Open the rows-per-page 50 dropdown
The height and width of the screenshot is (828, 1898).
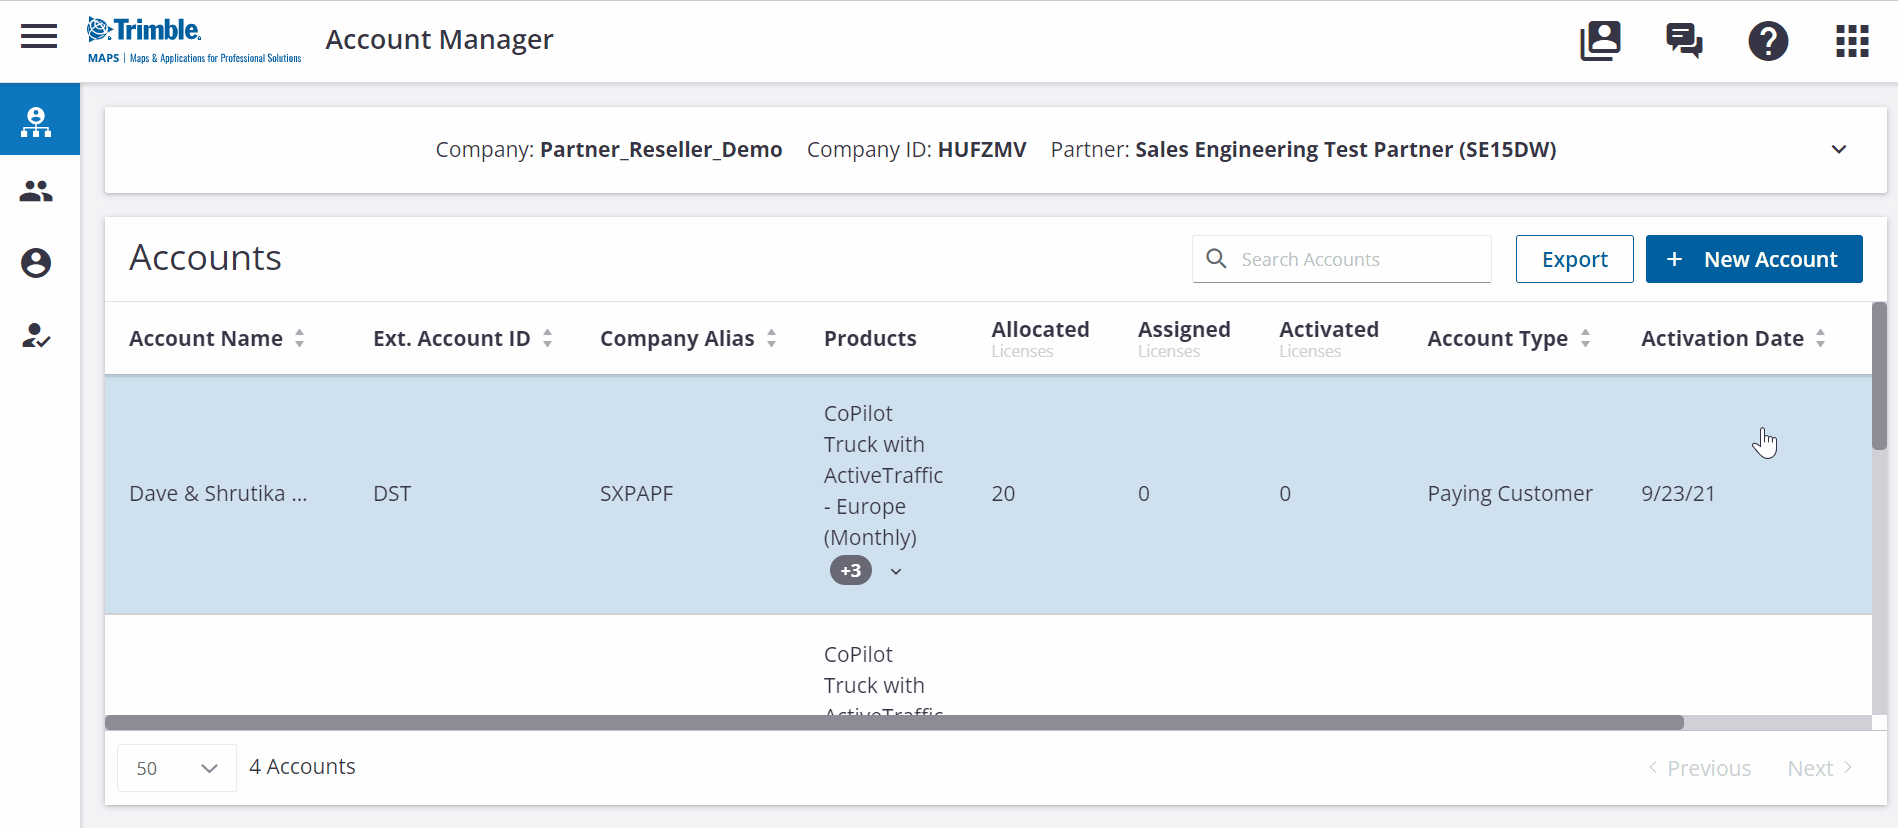177,768
